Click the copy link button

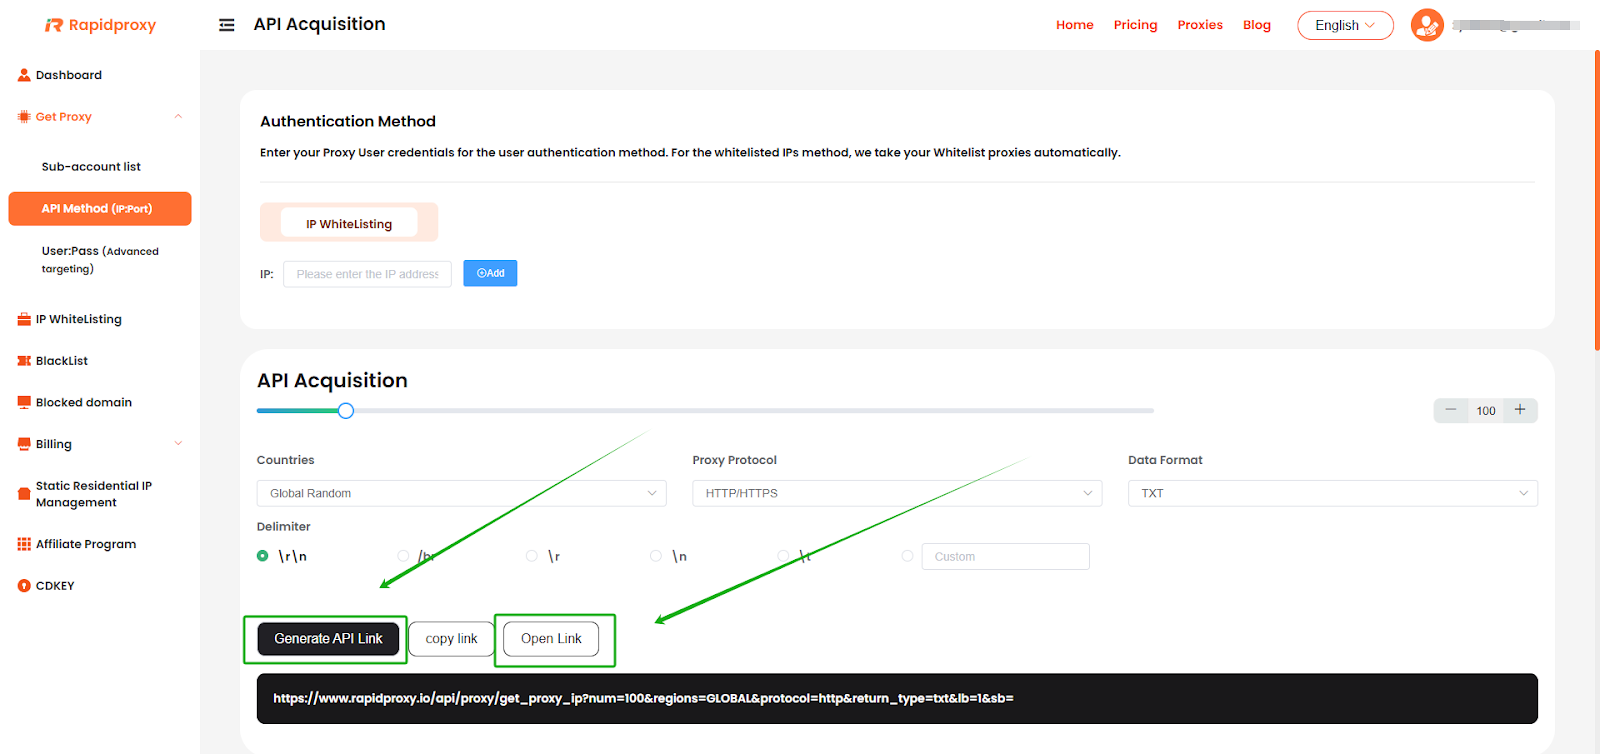click(x=451, y=639)
